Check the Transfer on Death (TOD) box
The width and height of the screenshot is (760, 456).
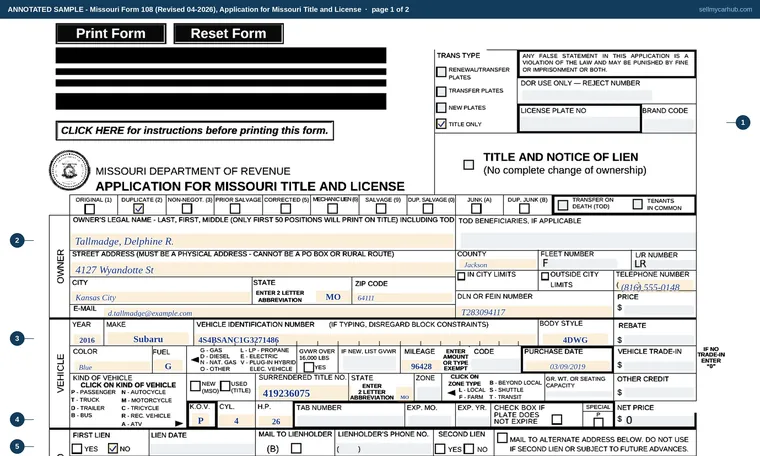563,205
